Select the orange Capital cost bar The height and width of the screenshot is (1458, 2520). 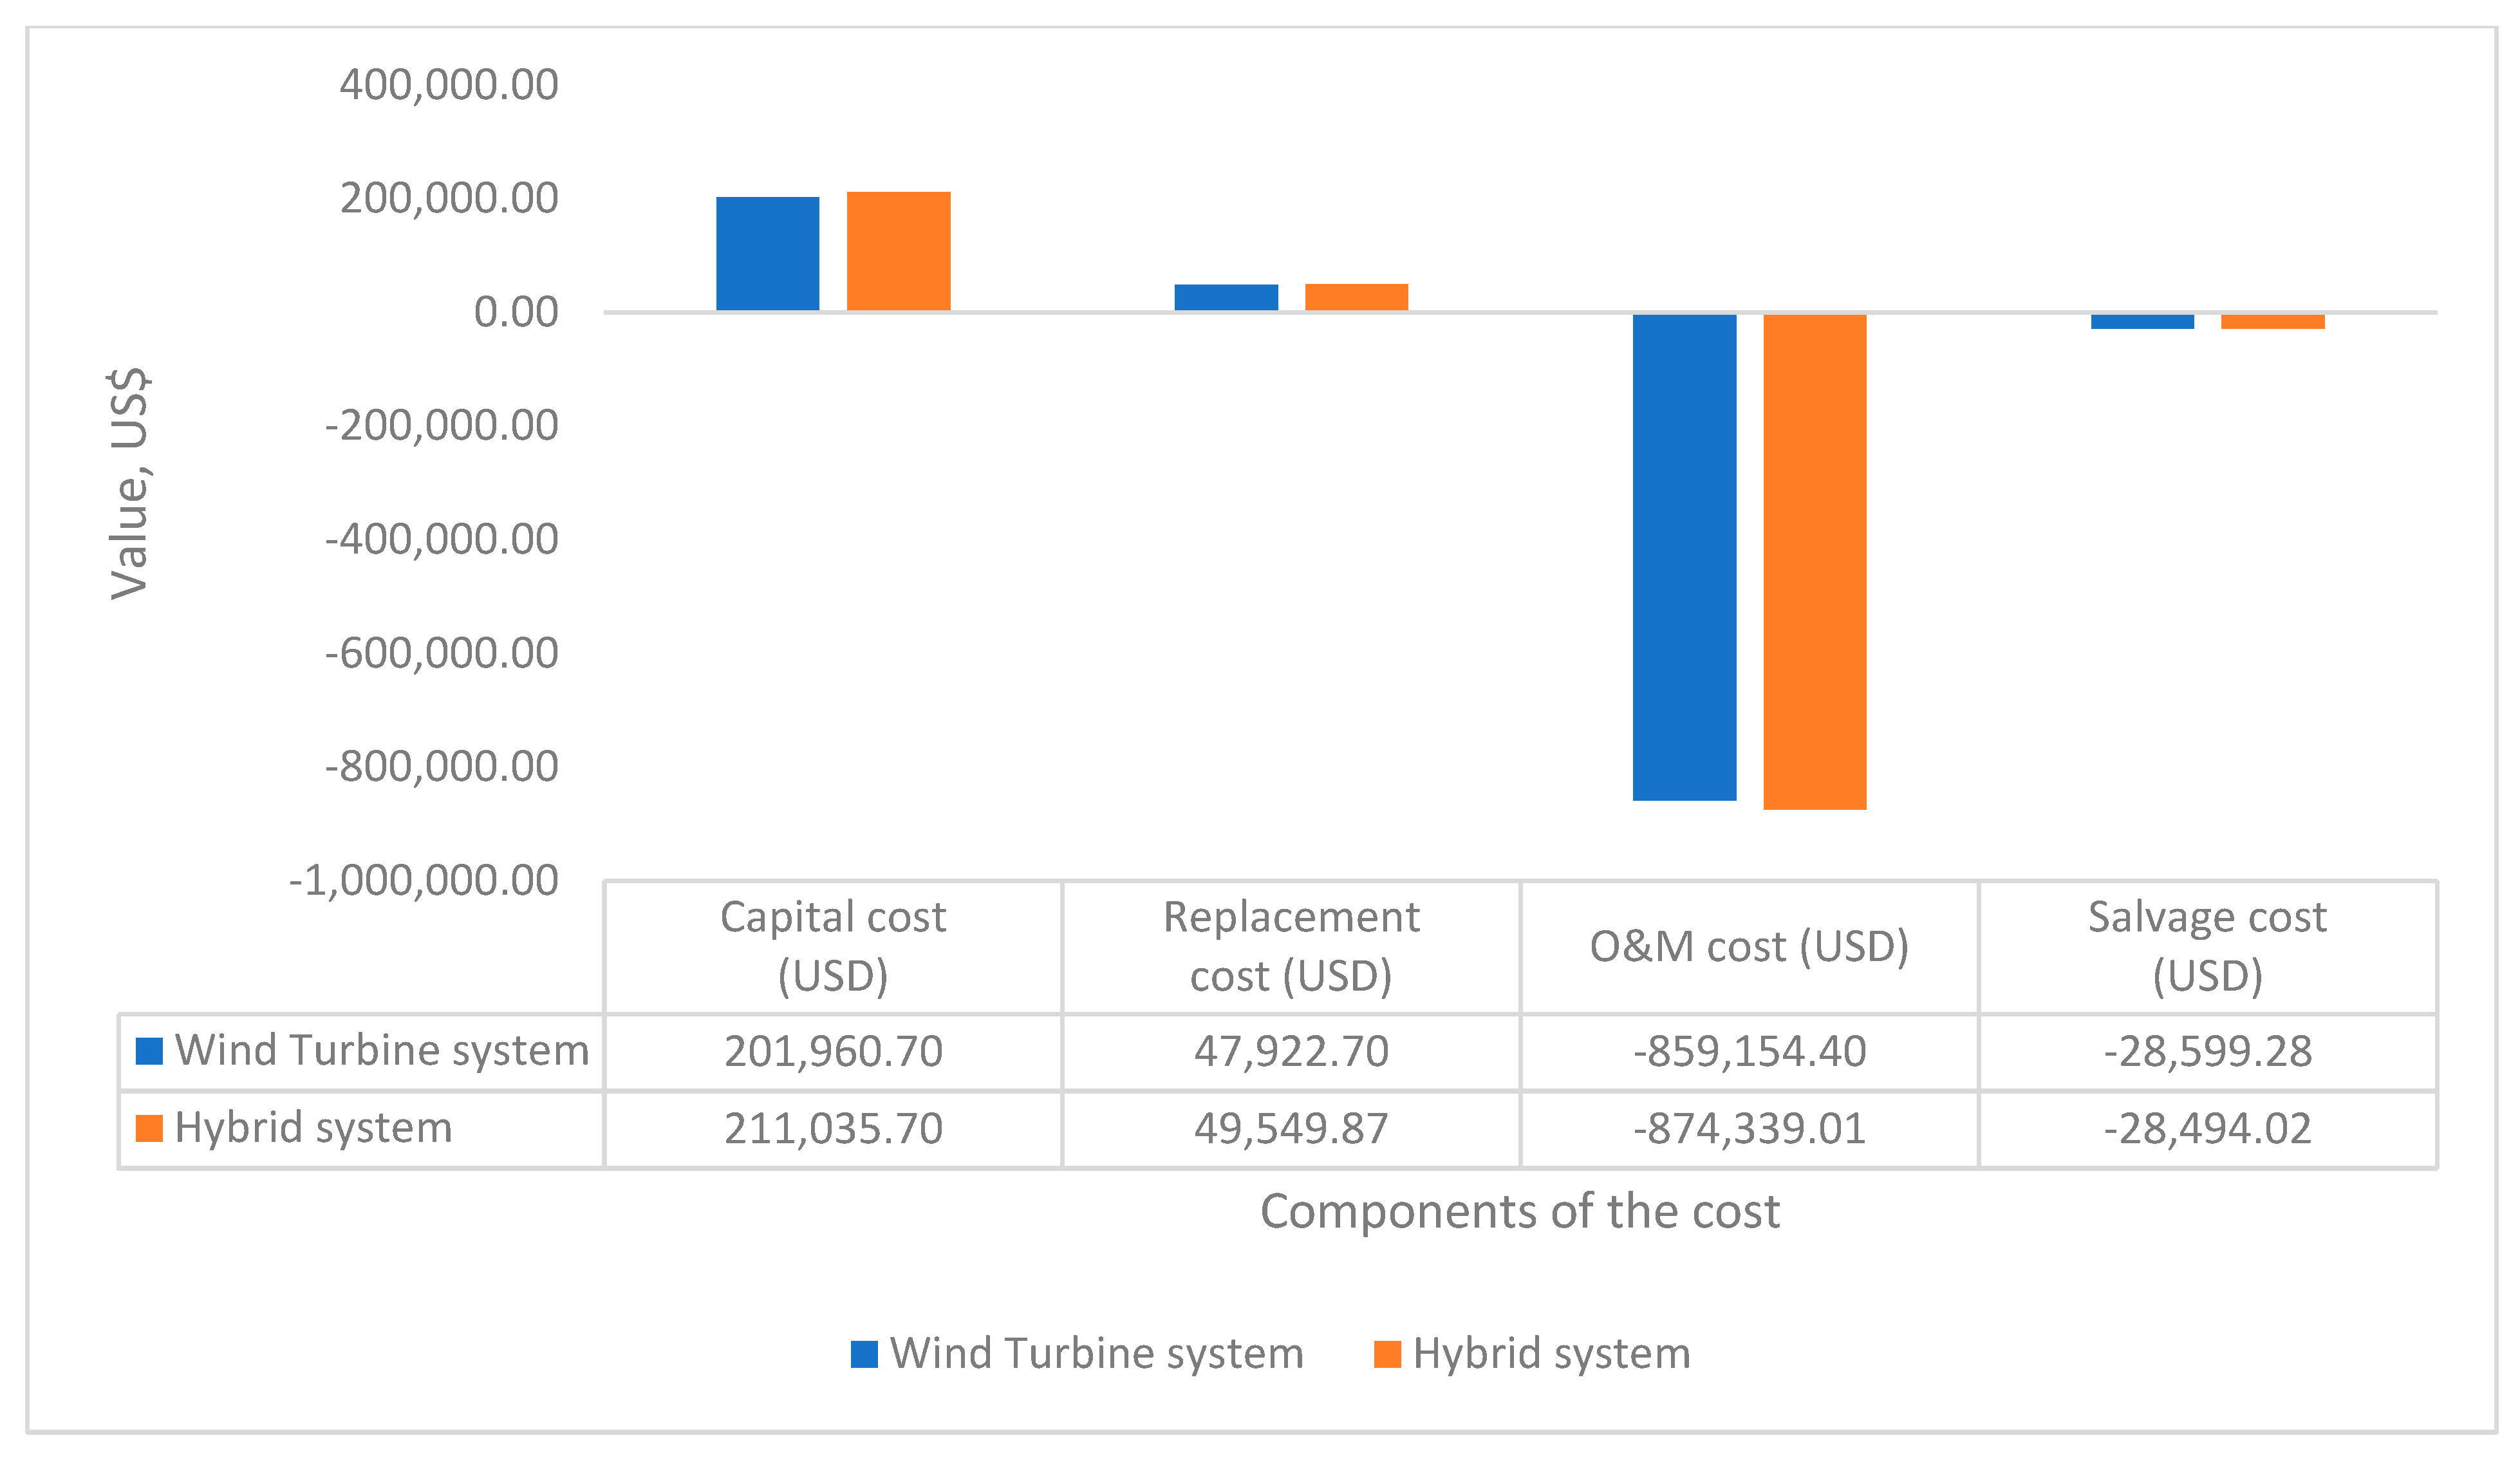pyautogui.click(x=898, y=251)
